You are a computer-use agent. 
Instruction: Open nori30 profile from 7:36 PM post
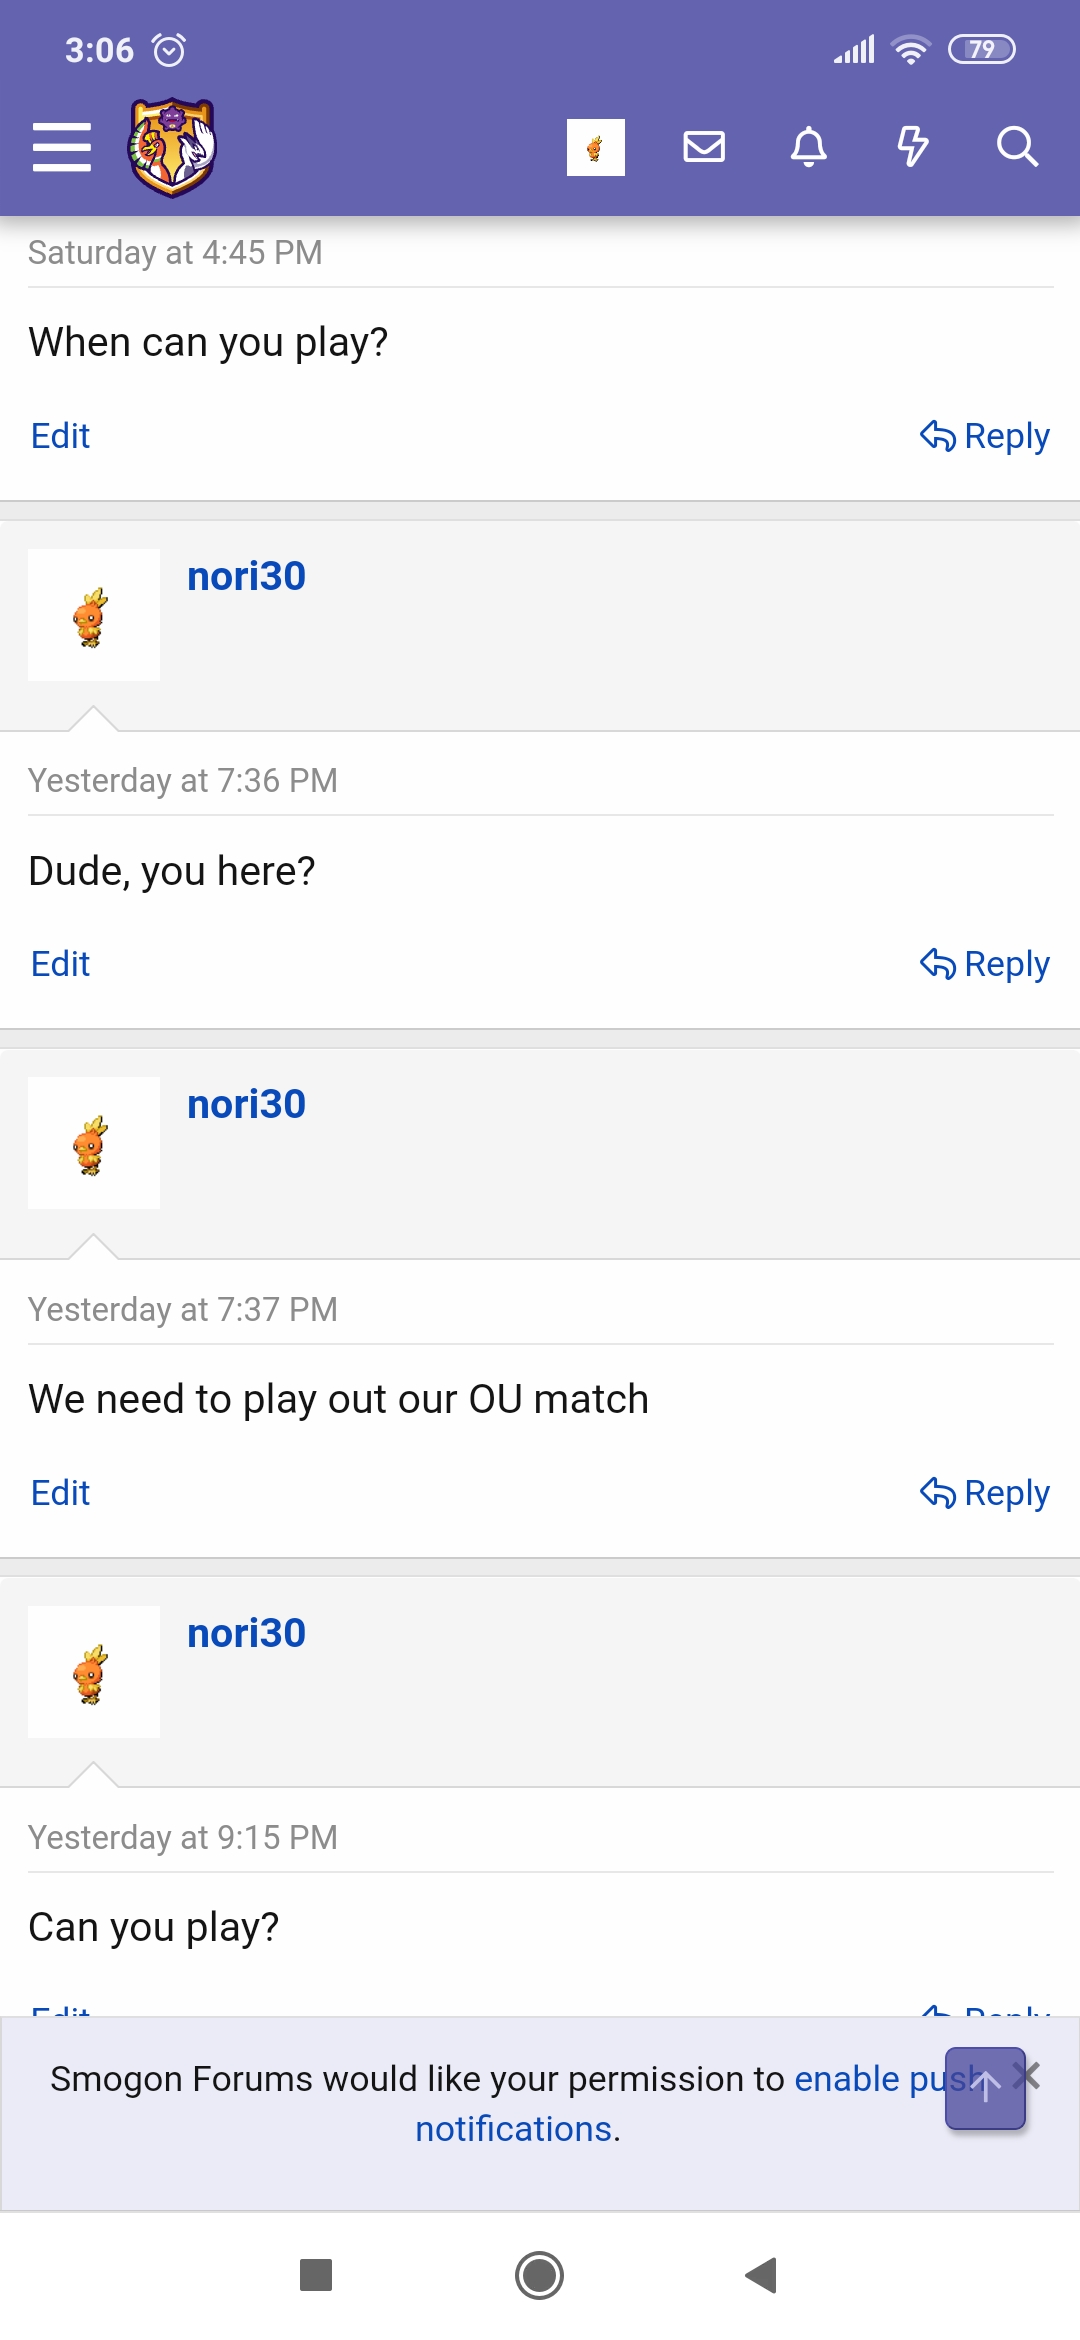pos(246,577)
